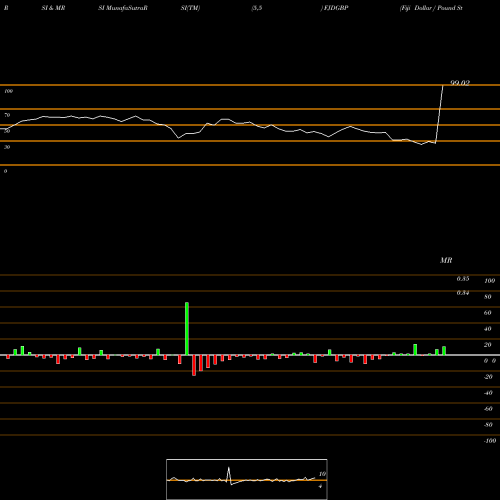Select the tallest green histogram bar

pyautogui.click(x=187, y=329)
